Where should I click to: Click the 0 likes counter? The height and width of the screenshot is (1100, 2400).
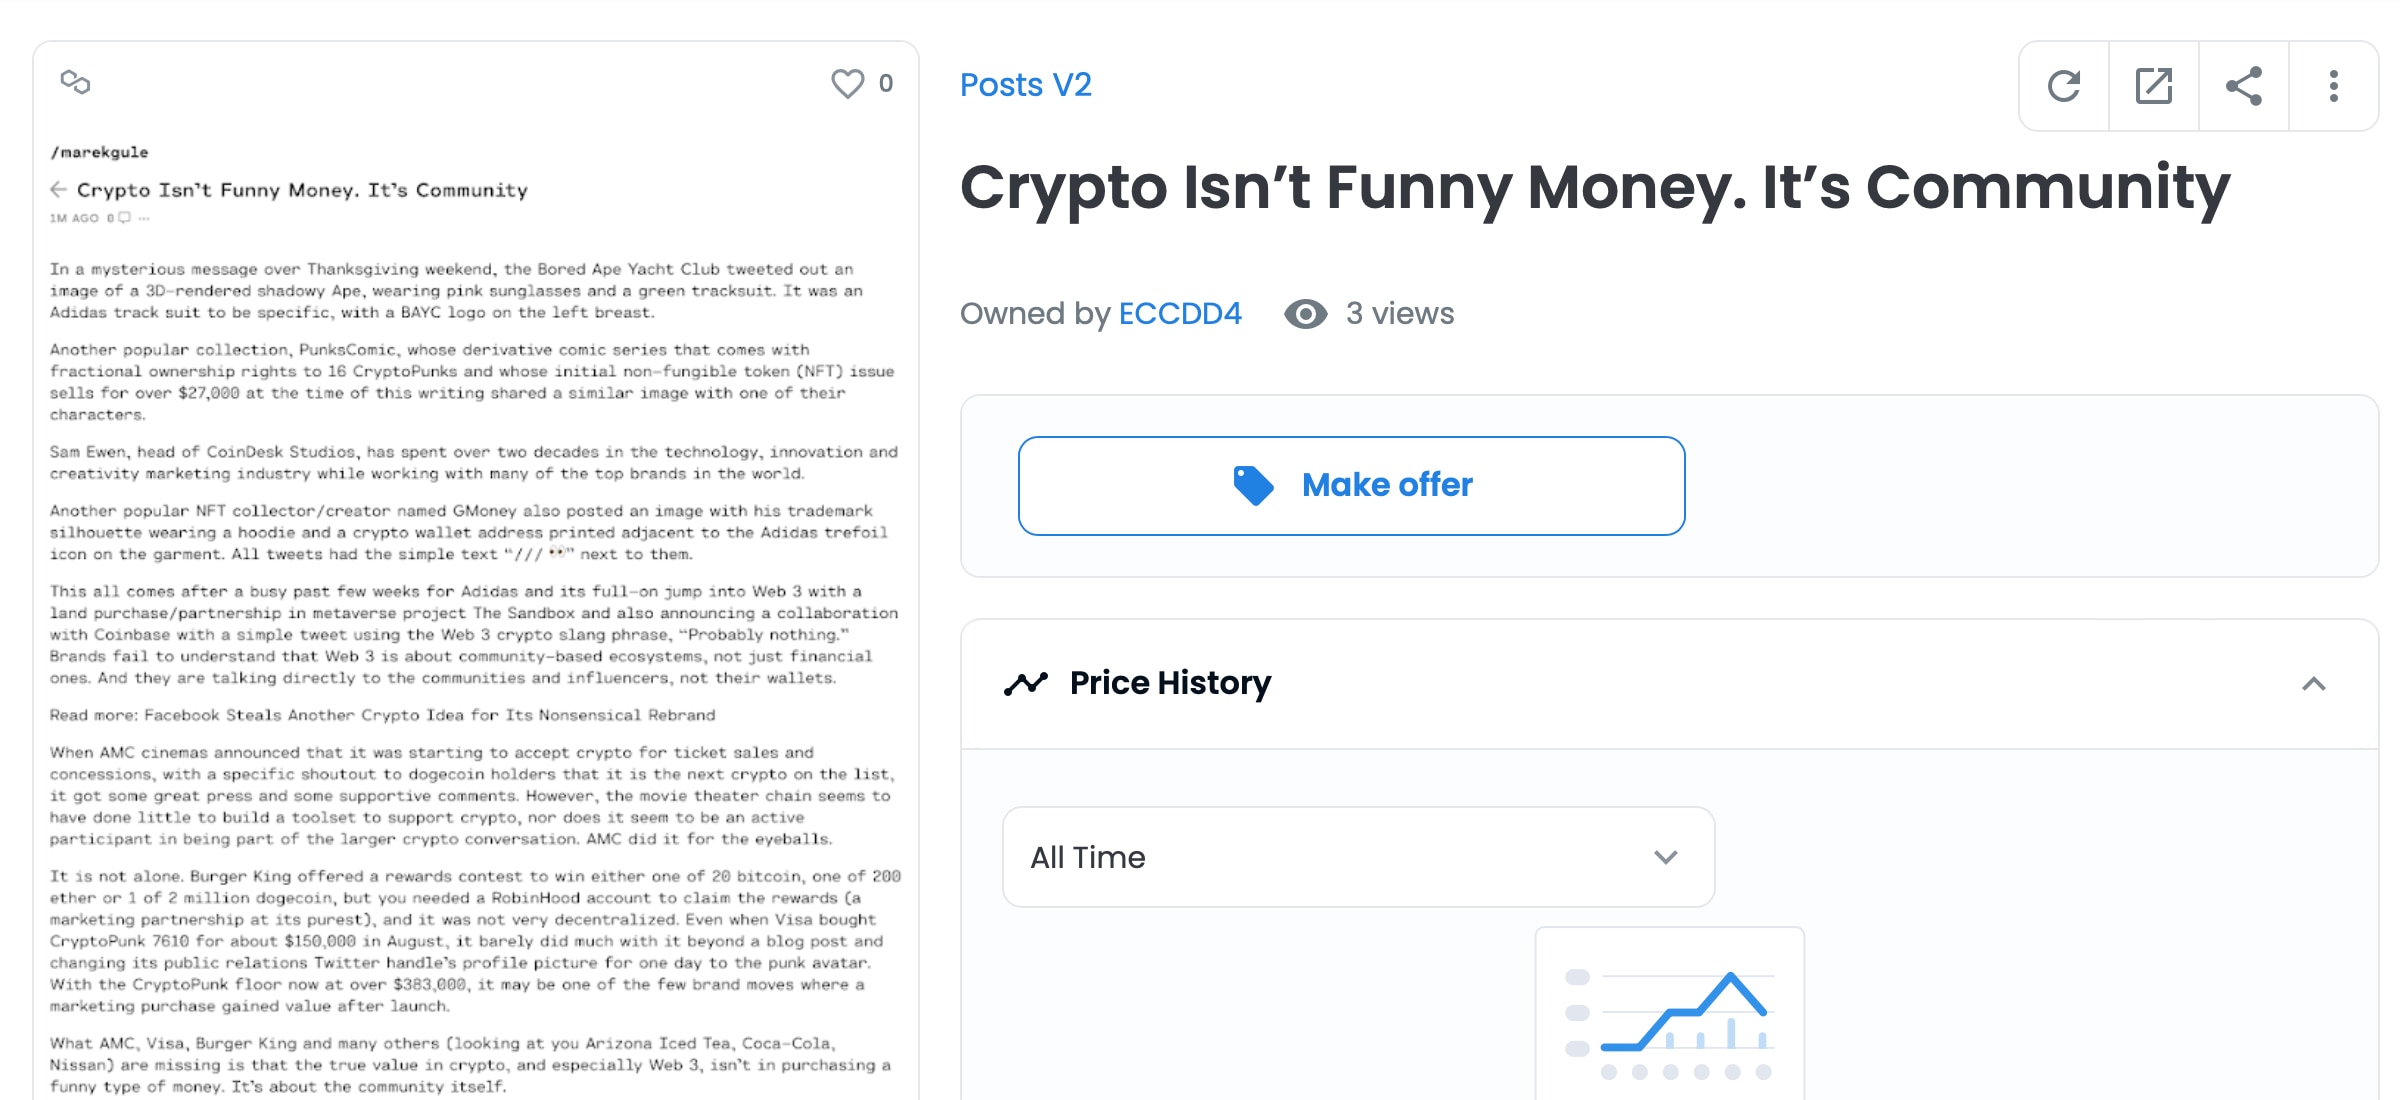[x=884, y=84]
